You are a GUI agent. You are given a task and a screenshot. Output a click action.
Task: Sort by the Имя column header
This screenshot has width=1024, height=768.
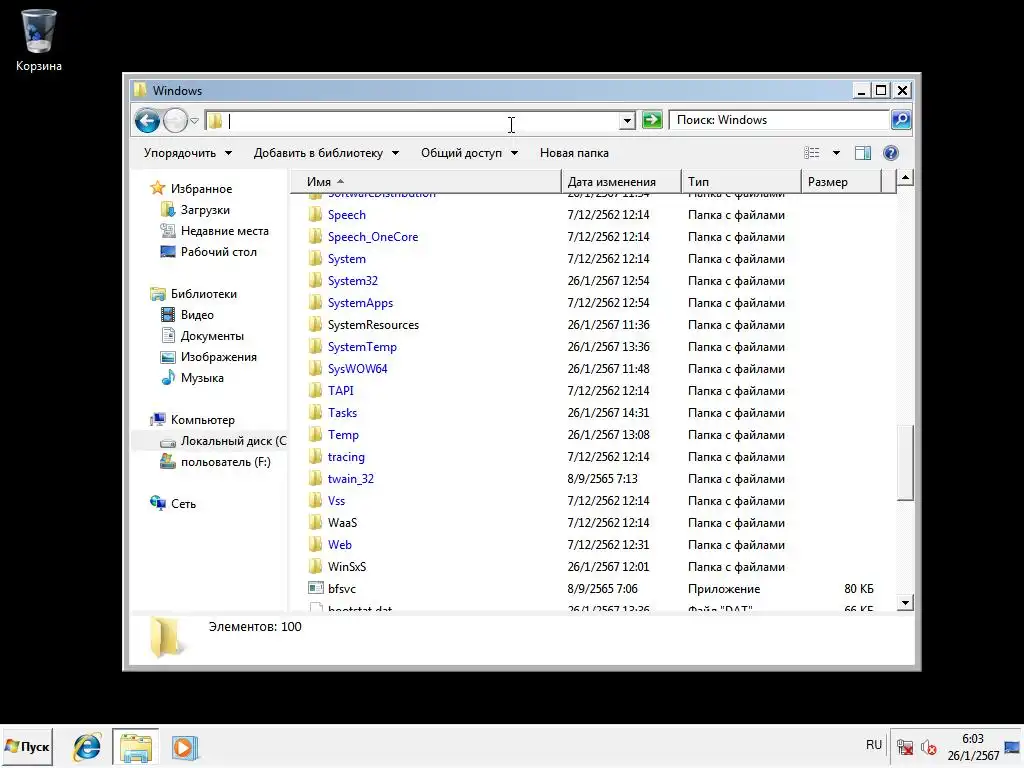tap(425, 182)
